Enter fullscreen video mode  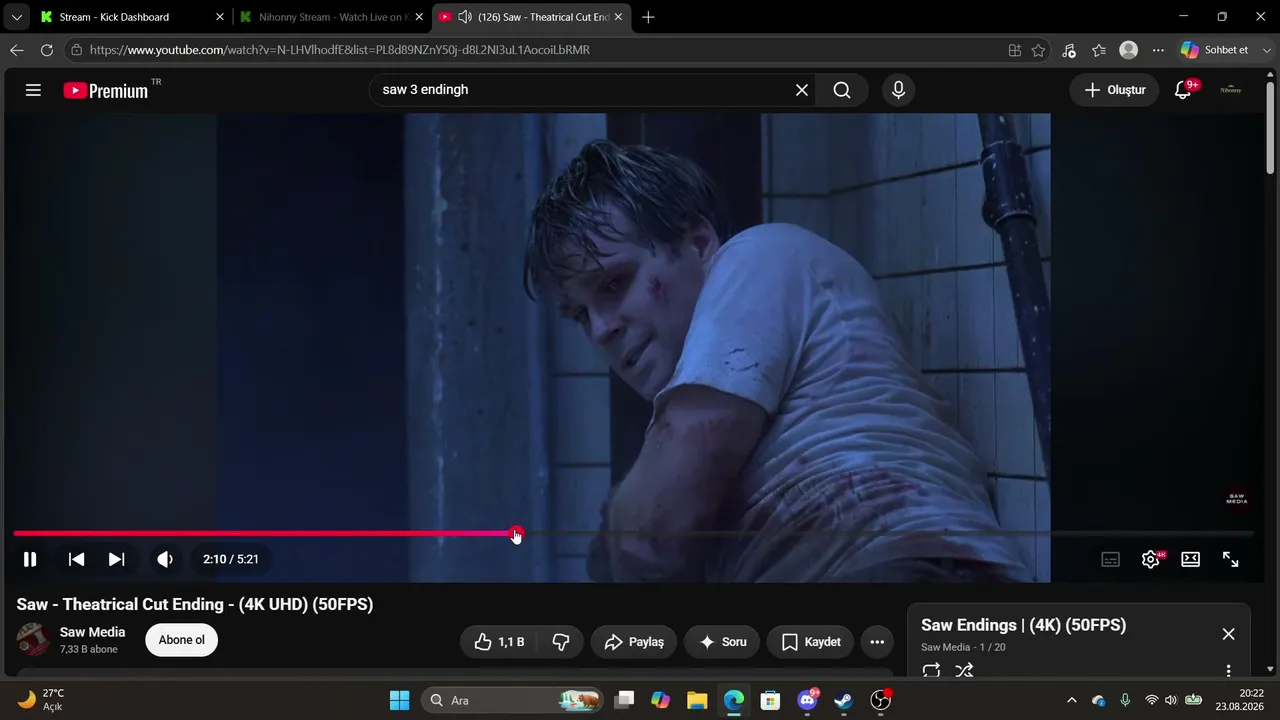tap(1231, 559)
